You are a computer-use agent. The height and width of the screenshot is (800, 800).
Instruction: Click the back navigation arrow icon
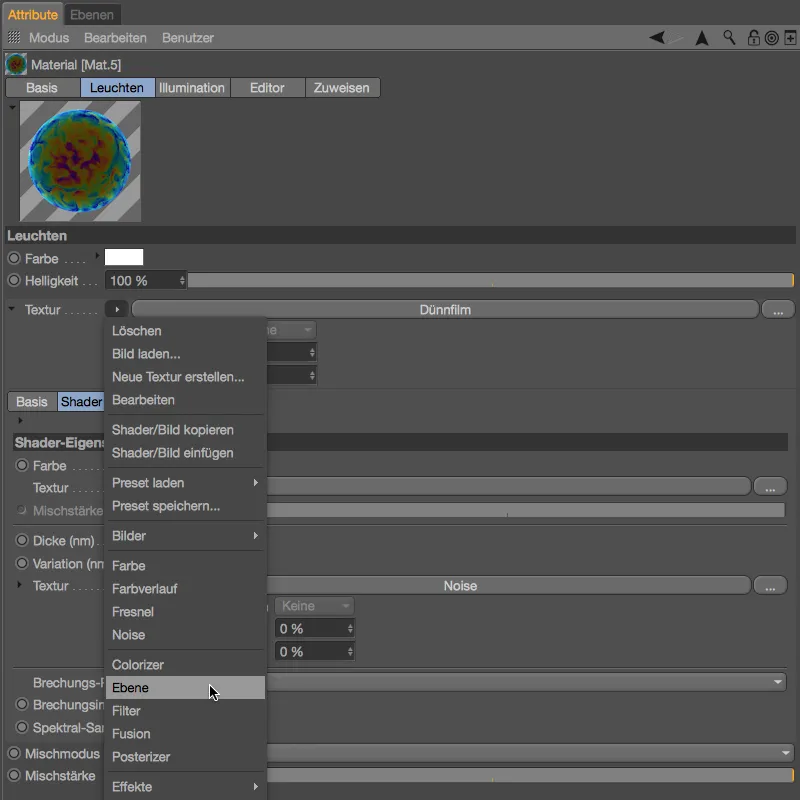657,38
